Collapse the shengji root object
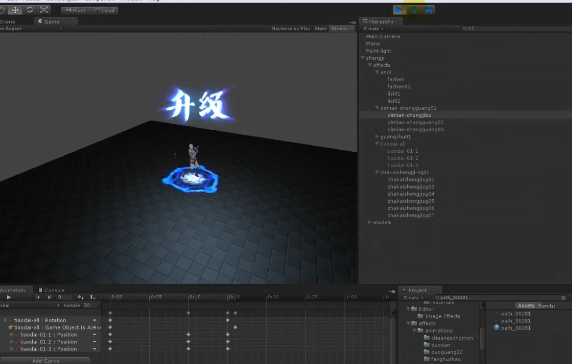572x364 pixels. 363,58
